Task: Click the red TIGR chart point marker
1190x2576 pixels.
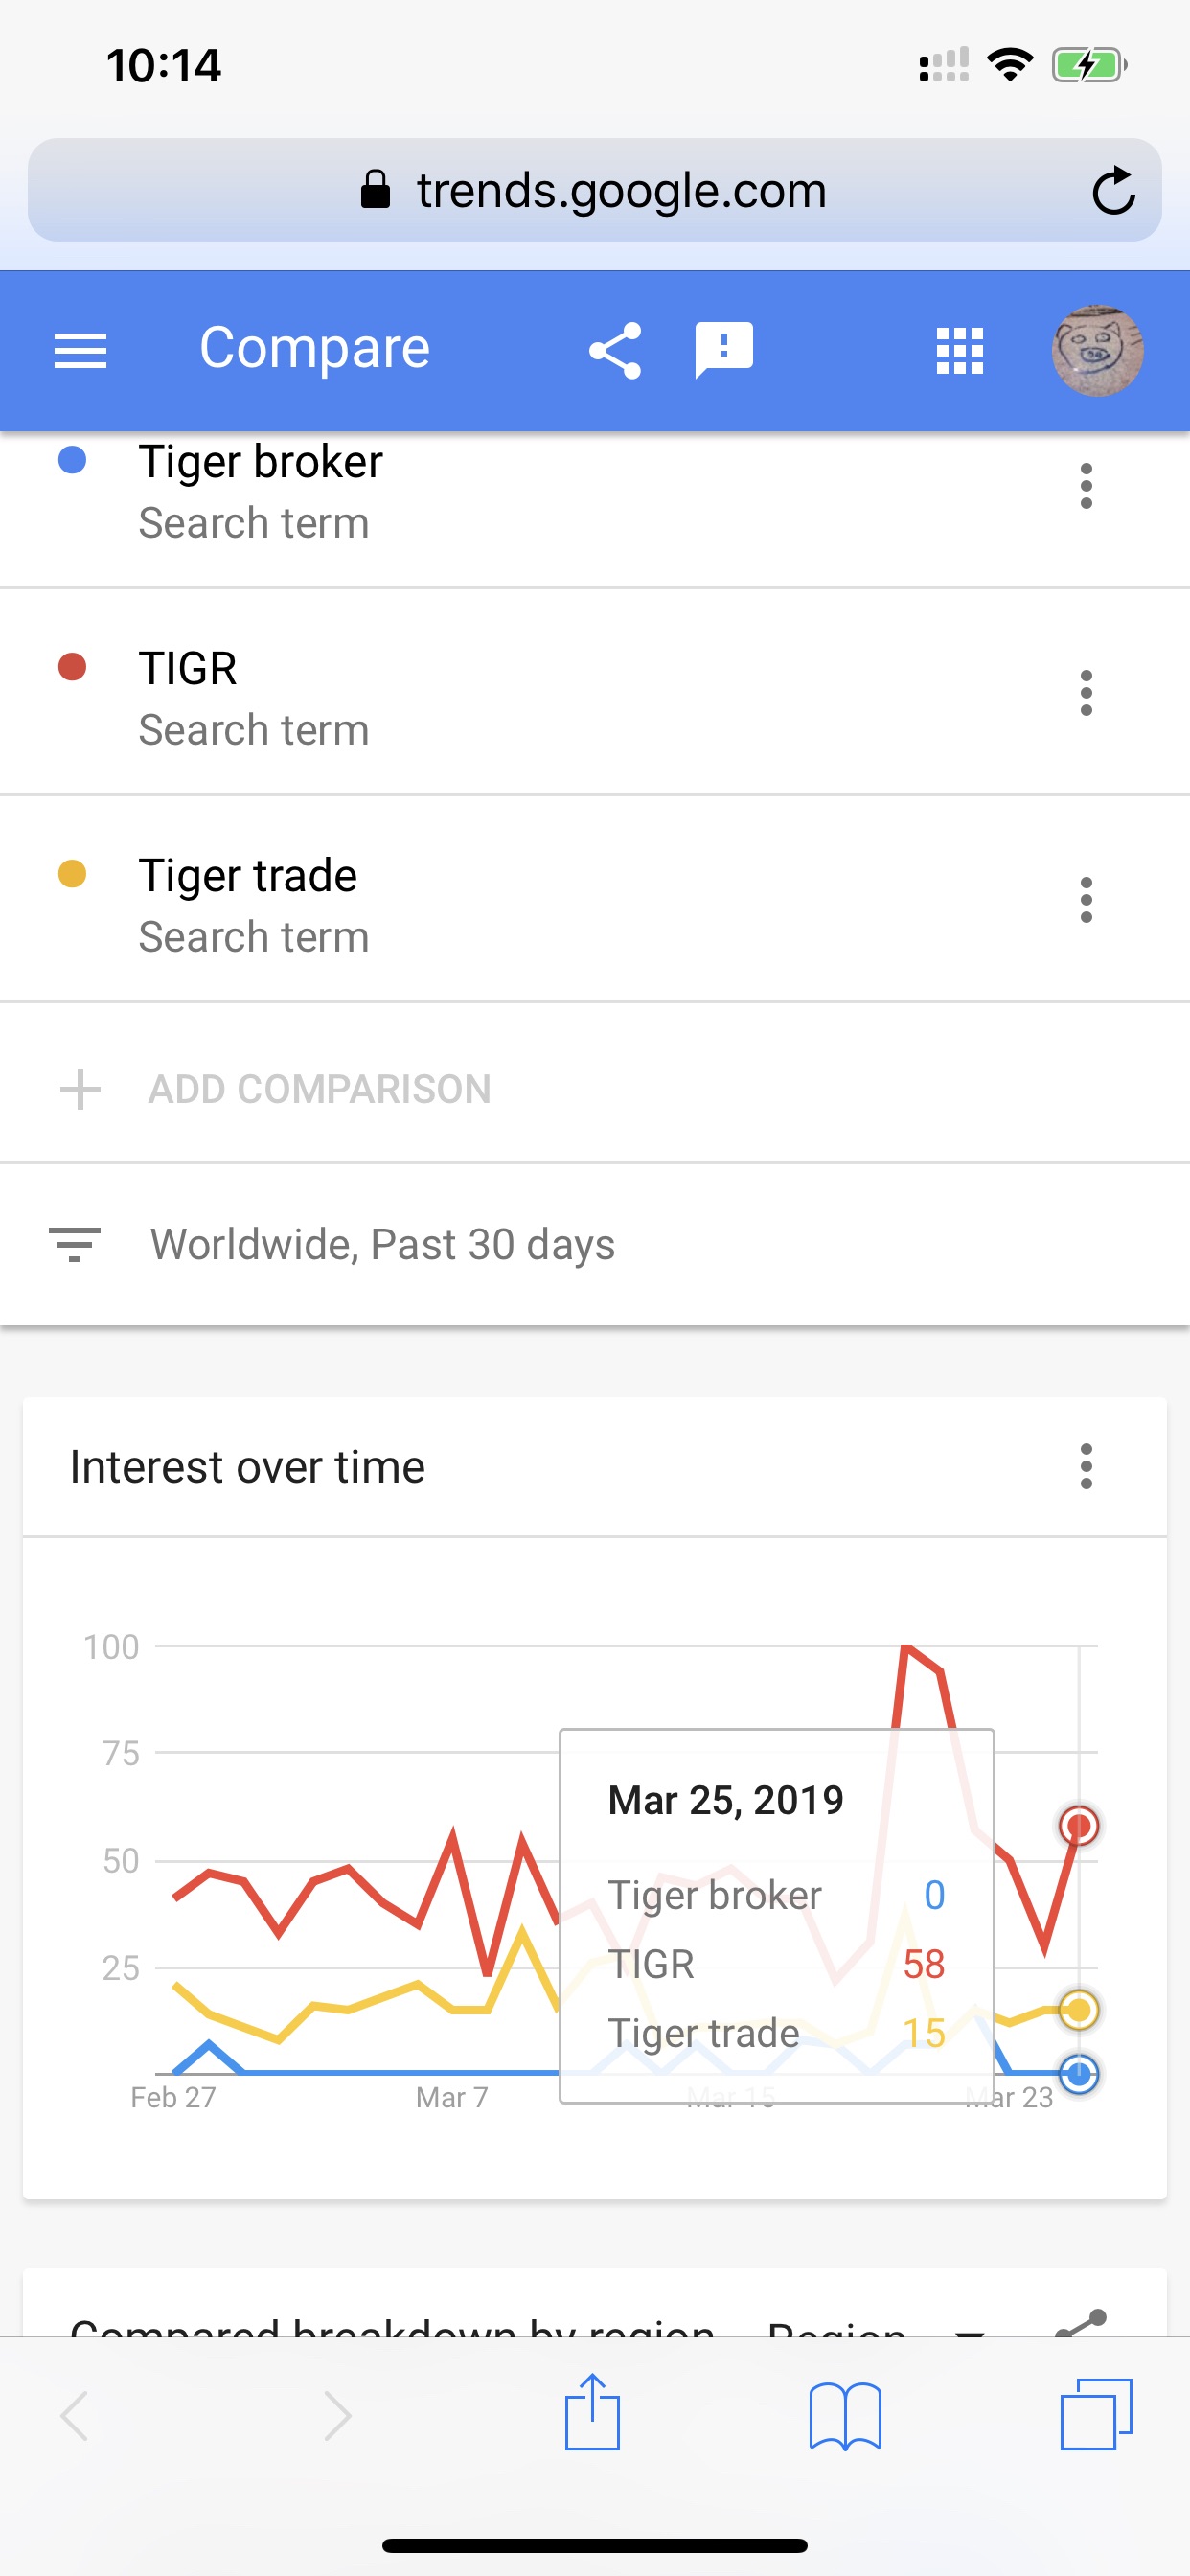Action: pyautogui.click(x=1079, y=1826)
